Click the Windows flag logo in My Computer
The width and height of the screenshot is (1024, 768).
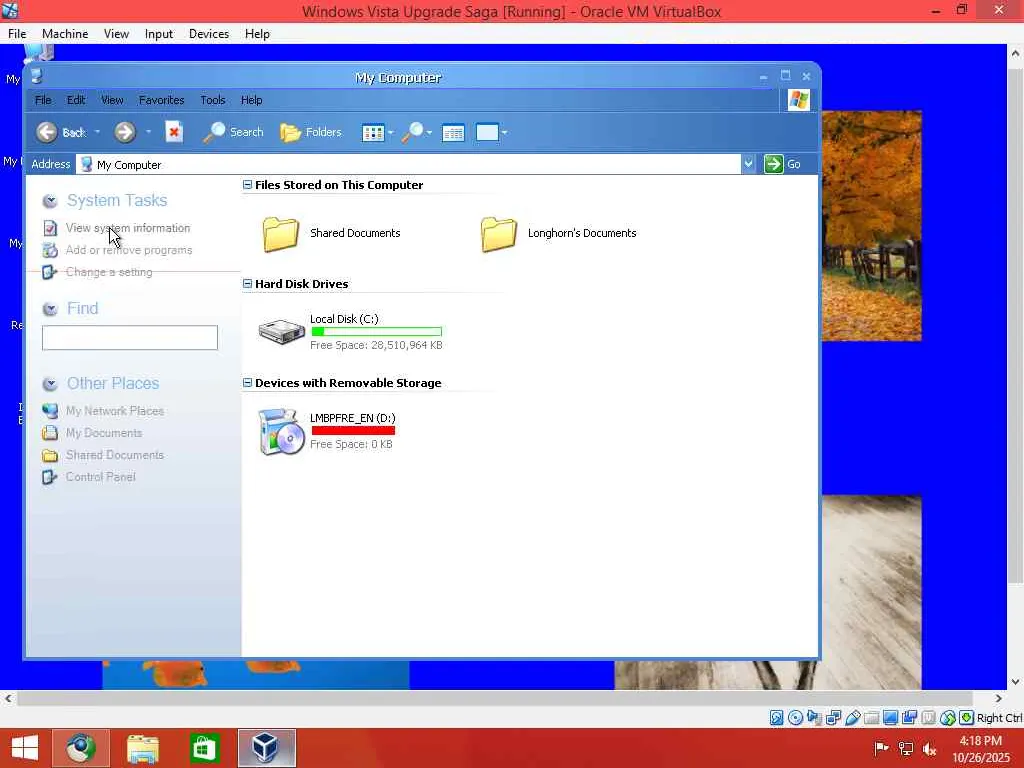coord(798,100)
